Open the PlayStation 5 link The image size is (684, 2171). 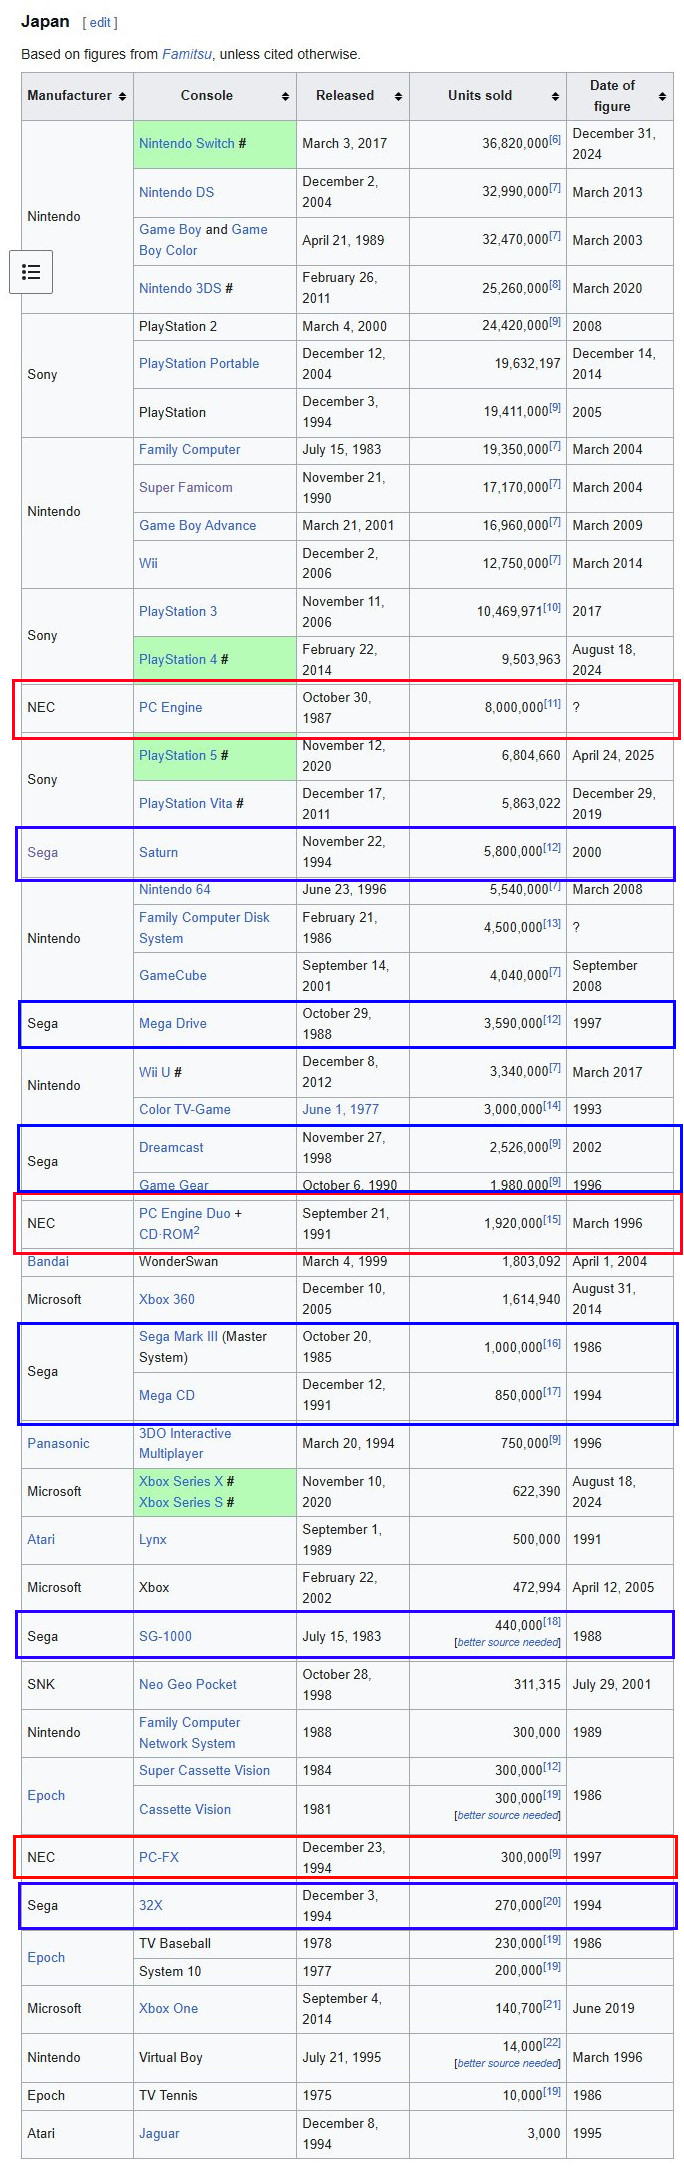coord(178,755)
